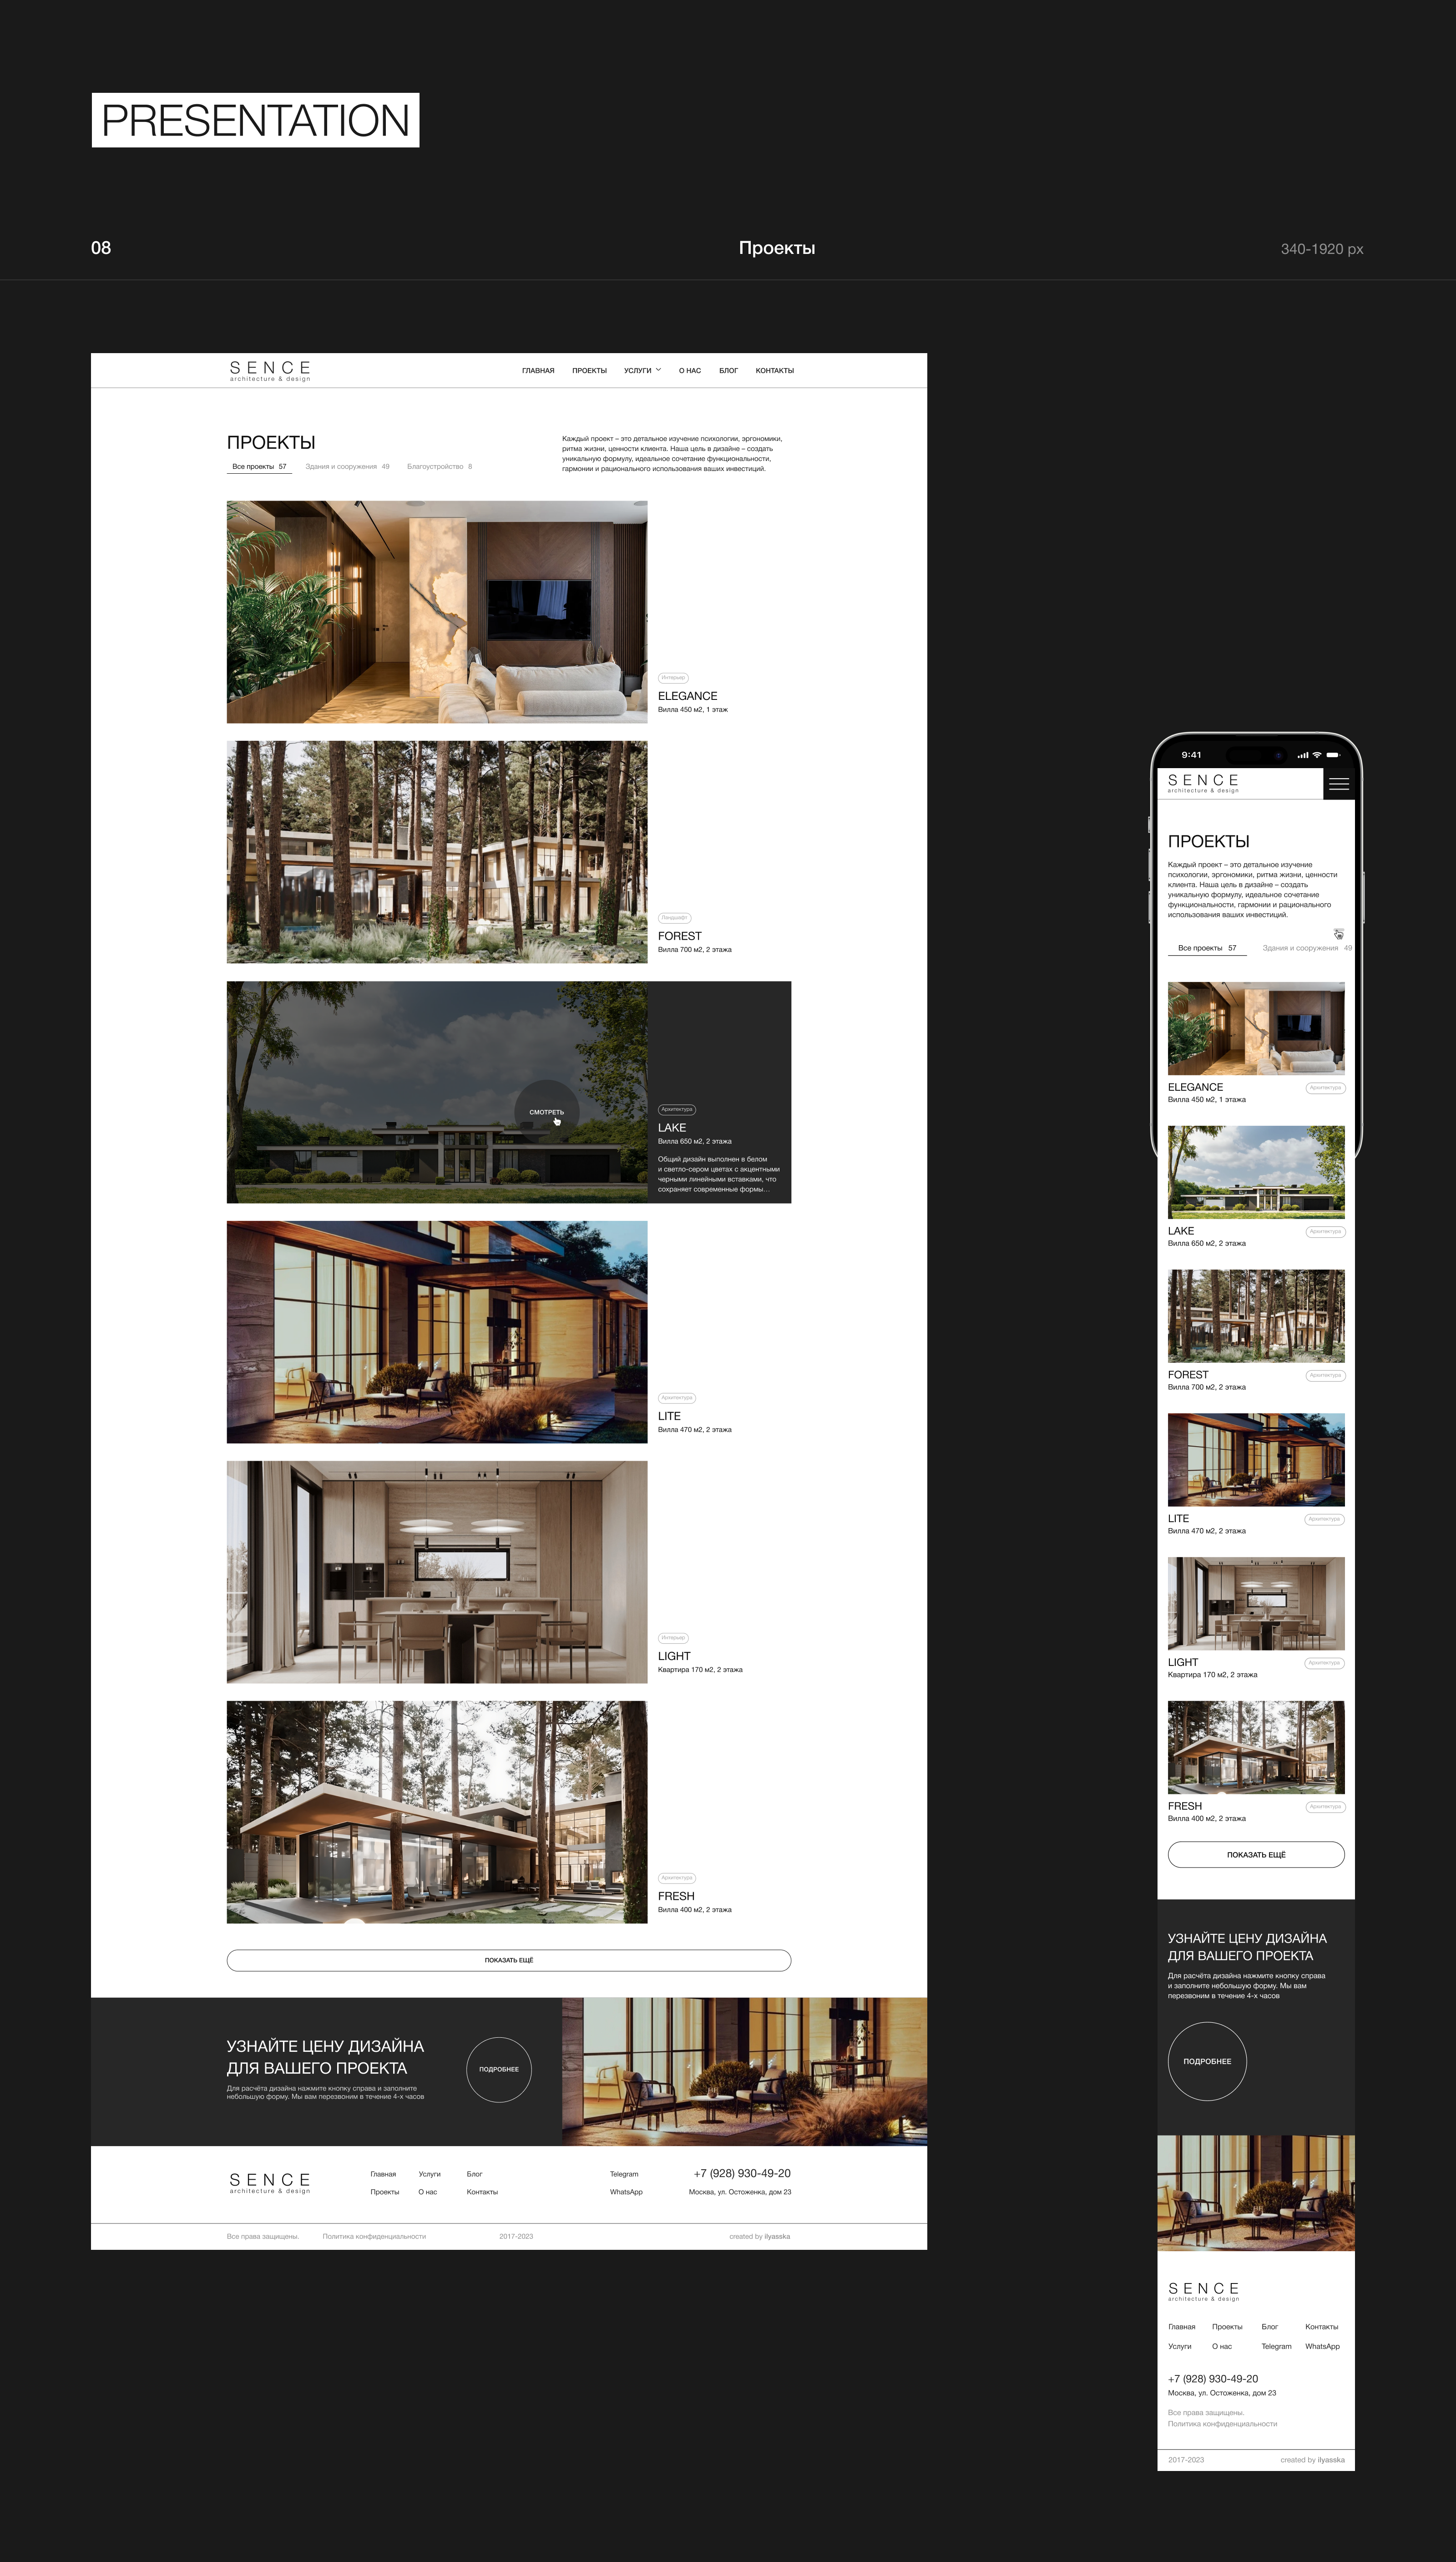Click the Архитектура tag on the LAKE card
1456x2562 pixels.
pyautogui.click(x=676, y=1109)
